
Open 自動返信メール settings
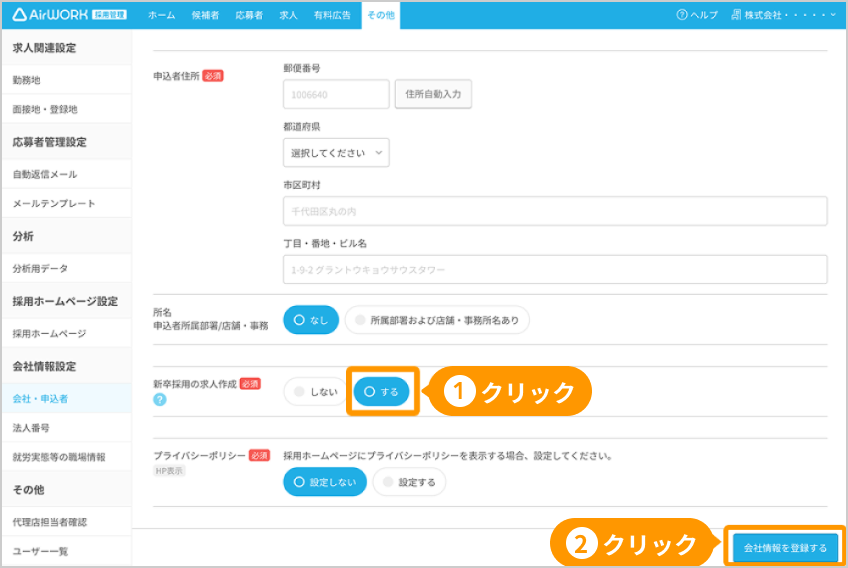click(x=67, y=174)
